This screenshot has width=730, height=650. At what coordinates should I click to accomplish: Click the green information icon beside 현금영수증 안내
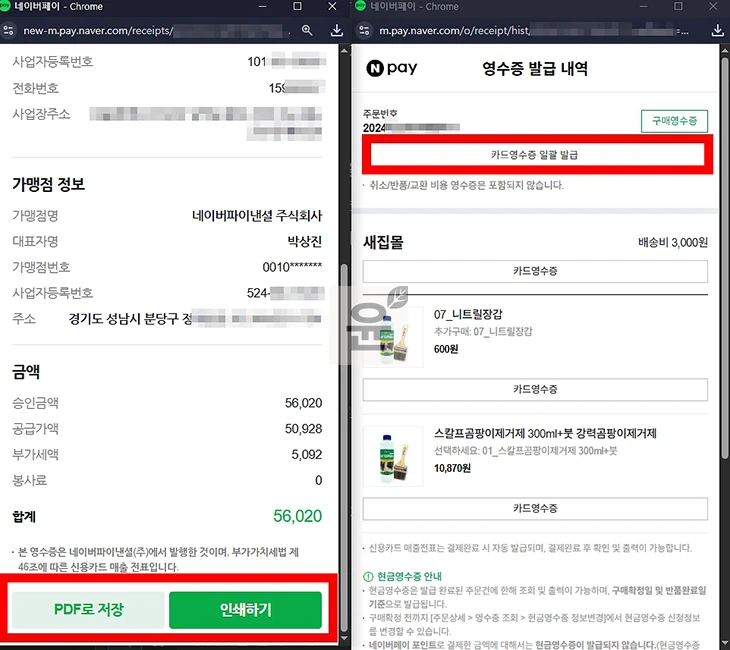coord(368,576)
